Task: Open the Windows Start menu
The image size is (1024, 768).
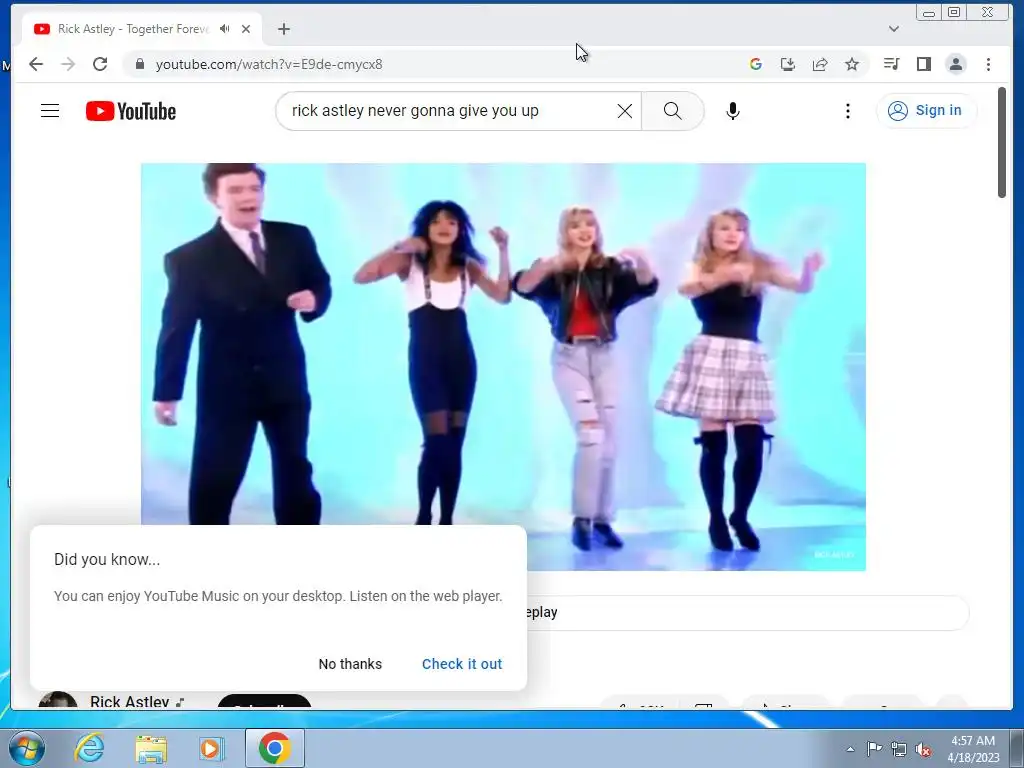Action: click(x=27, y=748)
